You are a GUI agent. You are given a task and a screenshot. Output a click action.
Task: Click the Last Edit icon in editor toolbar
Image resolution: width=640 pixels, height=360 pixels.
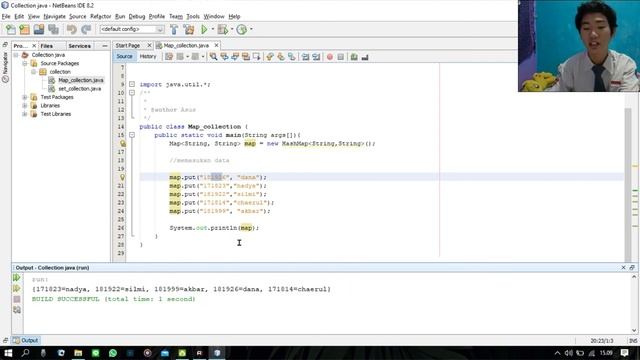pyautogui.click(x=169, y=57)
